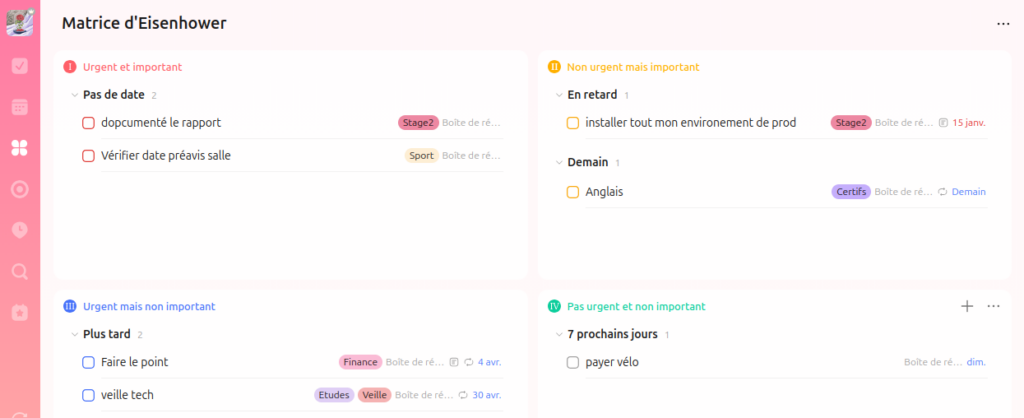Open more options for the Eisenhower Matrix page
The height and width of the screenshot is (418, 1024).
tap(1003, 23)
